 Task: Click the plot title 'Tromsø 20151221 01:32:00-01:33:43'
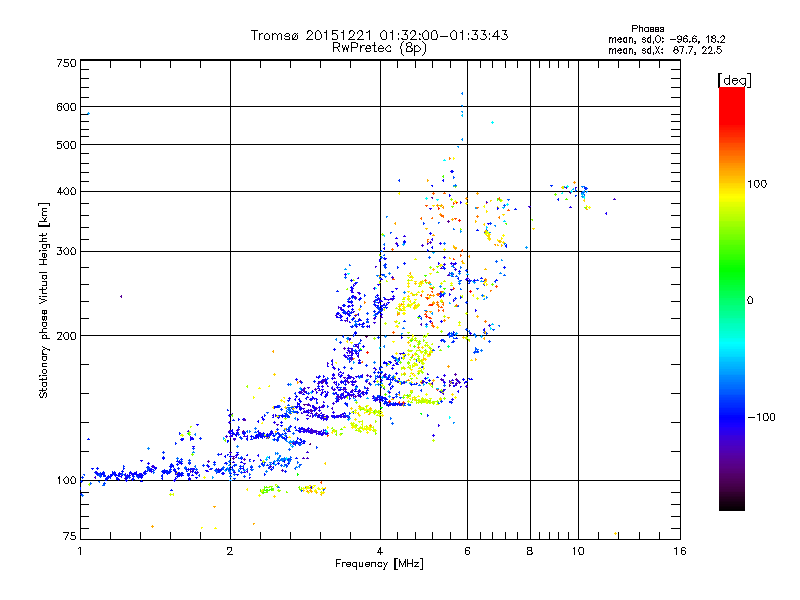click(x=379, y=35)
